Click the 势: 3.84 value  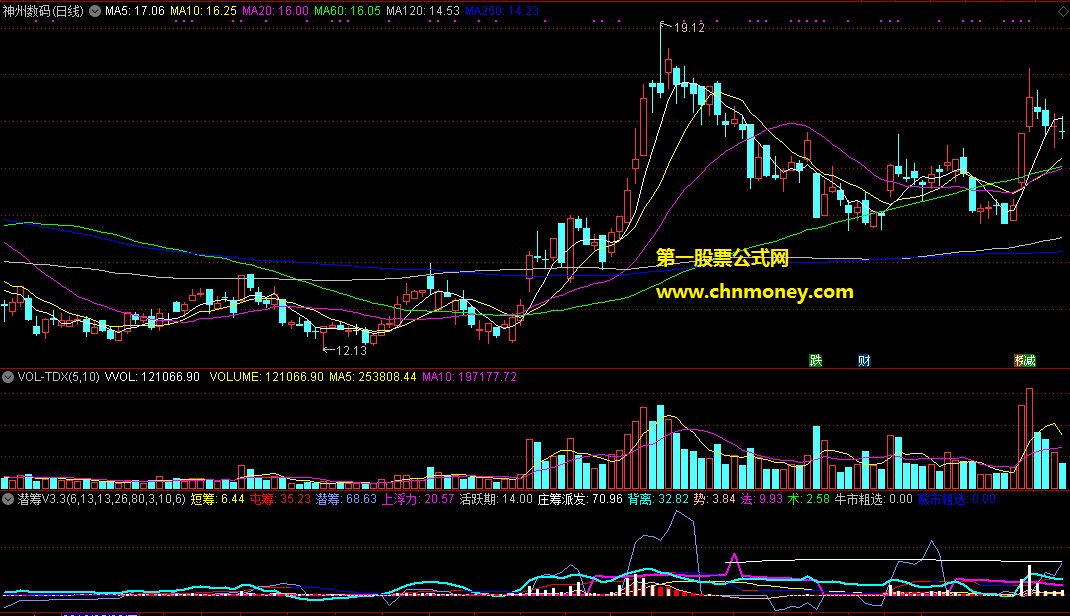[x=714, y=499]
